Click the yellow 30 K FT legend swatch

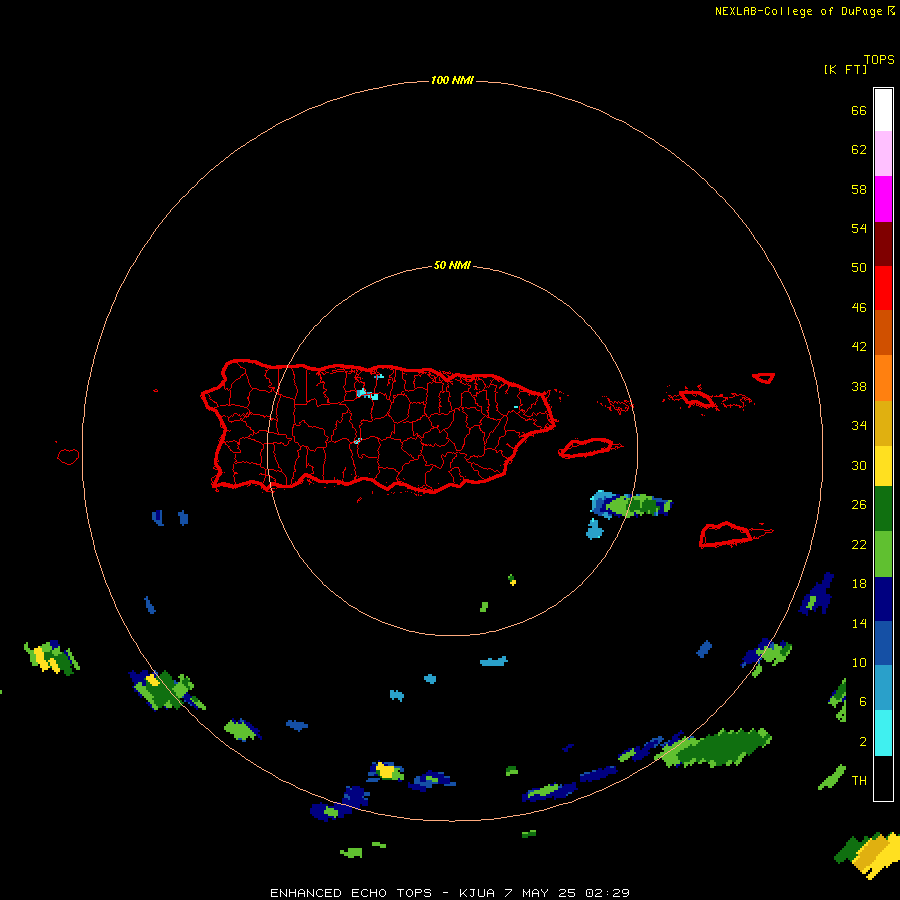pos(883,466)
